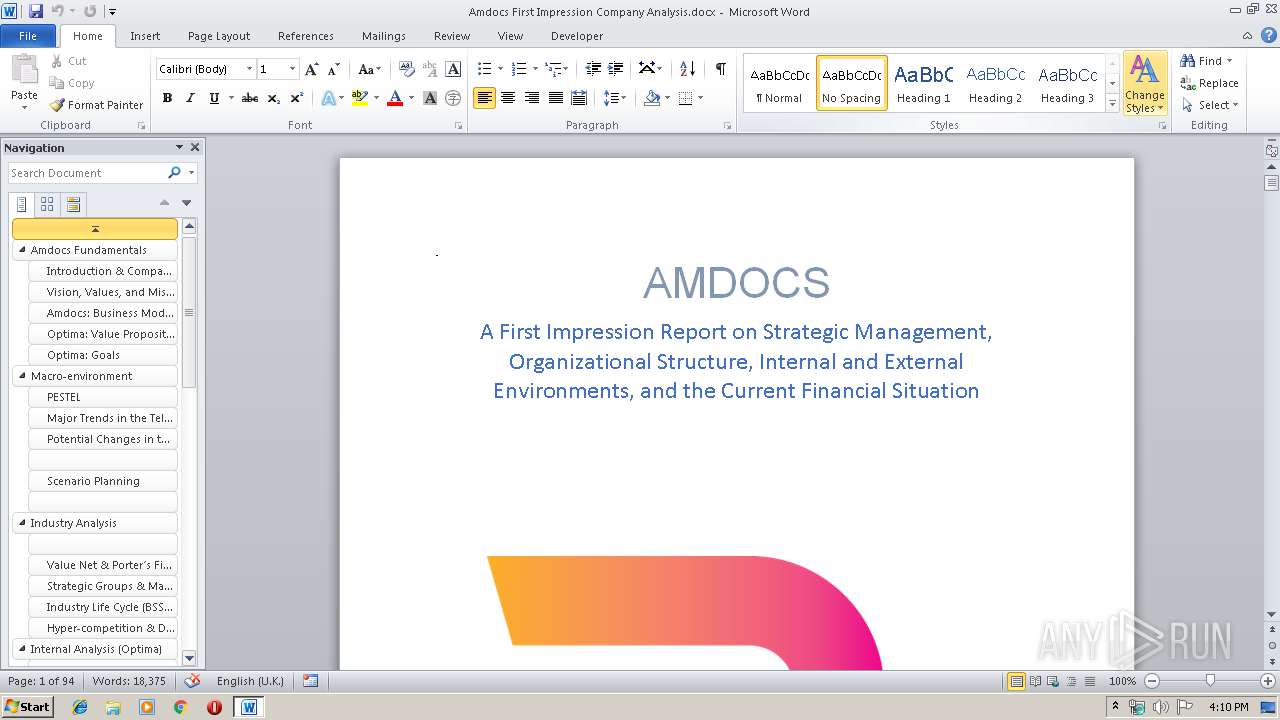Toggle superscript formatting
The width and height of the screenshot is (1280, 720).
click(x=297, y=98)
